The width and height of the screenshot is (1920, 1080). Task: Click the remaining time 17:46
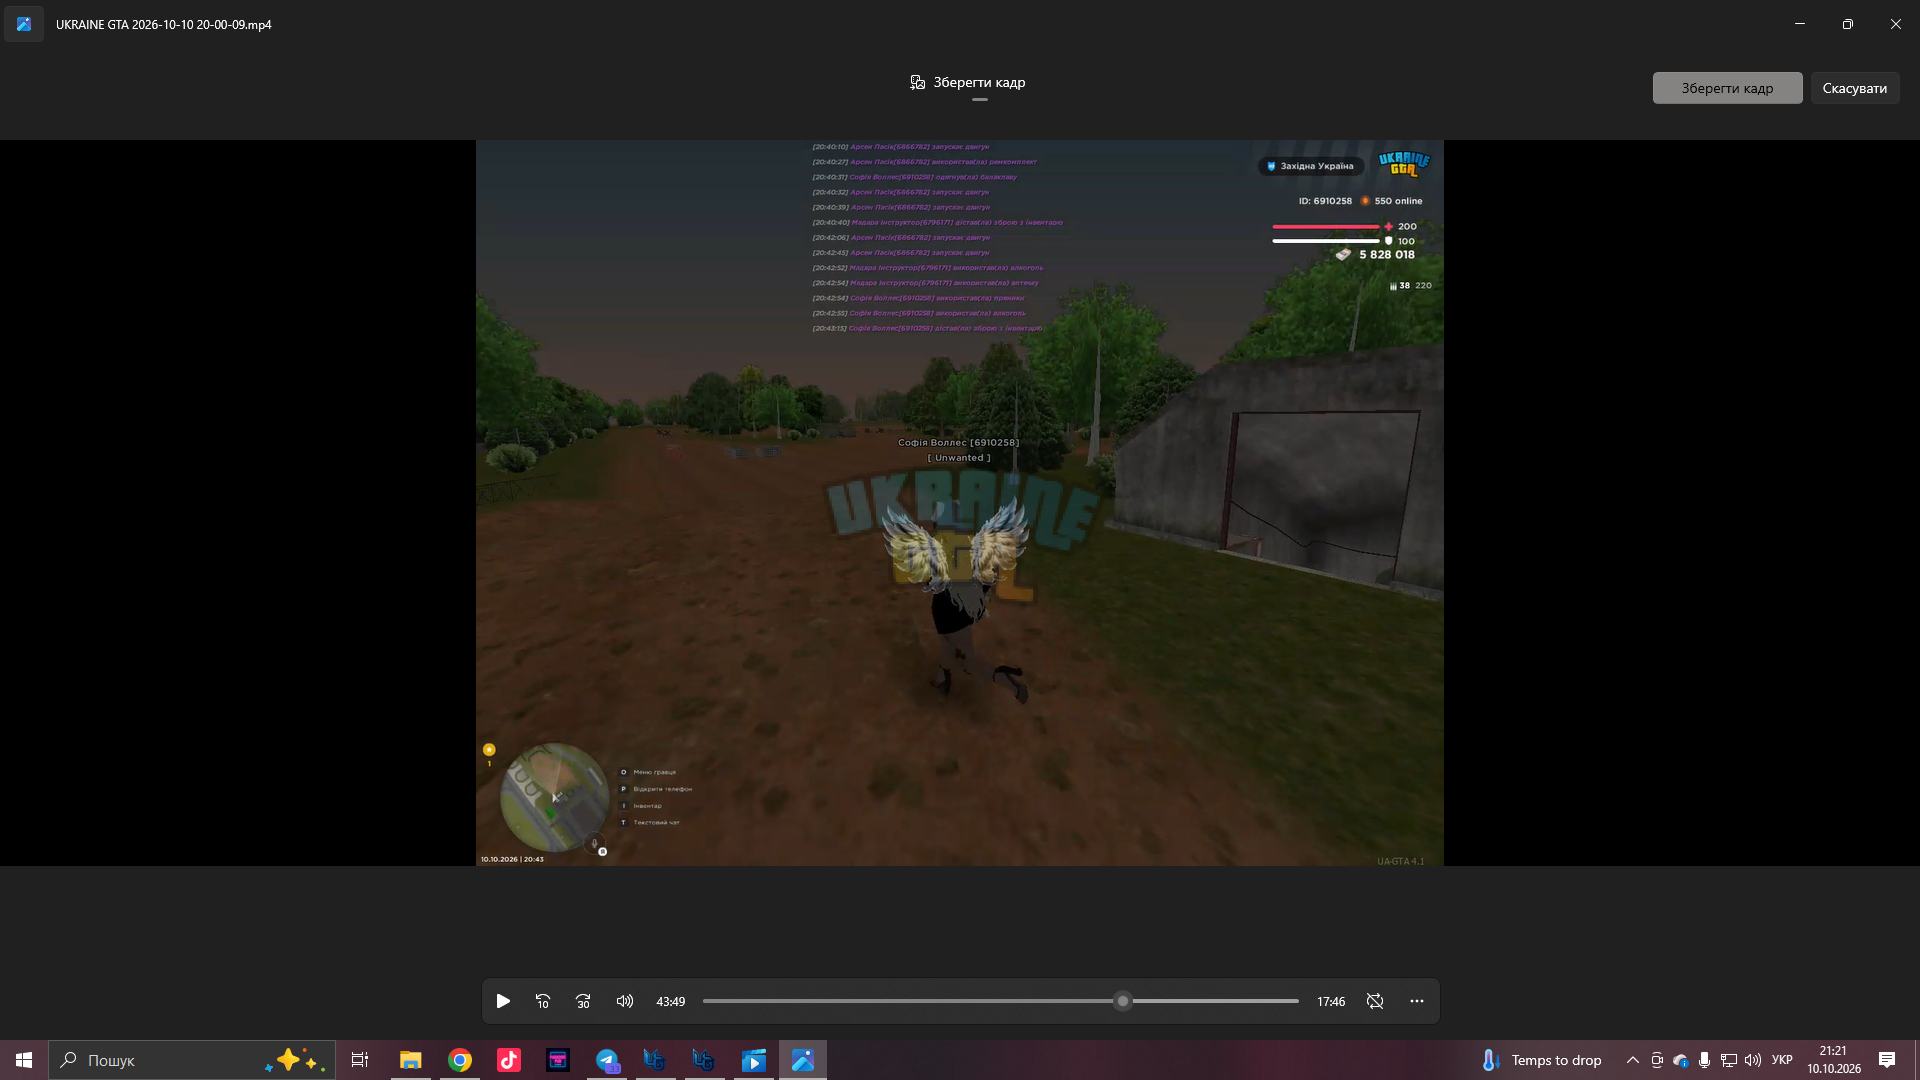[x=1331, y=1001]
